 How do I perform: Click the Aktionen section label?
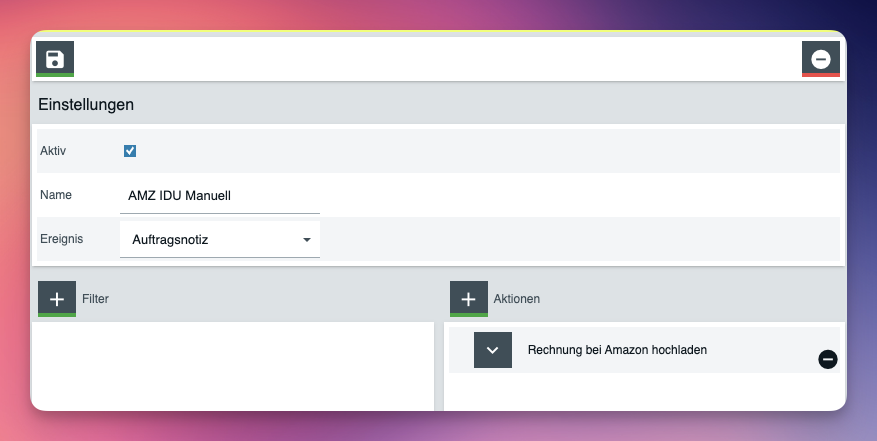pyautogui.click(x=517, y=298)
